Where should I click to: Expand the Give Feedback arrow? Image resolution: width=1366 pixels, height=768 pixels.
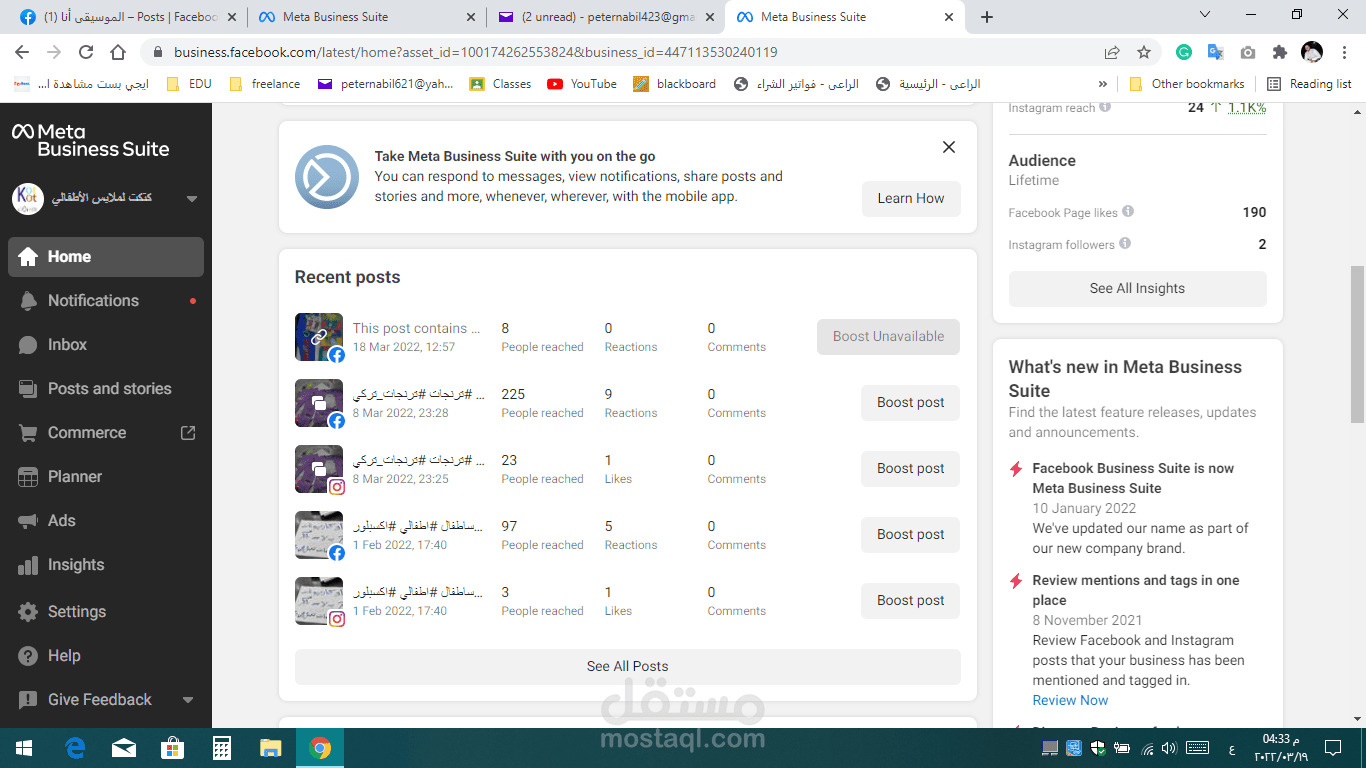point(188,700)
